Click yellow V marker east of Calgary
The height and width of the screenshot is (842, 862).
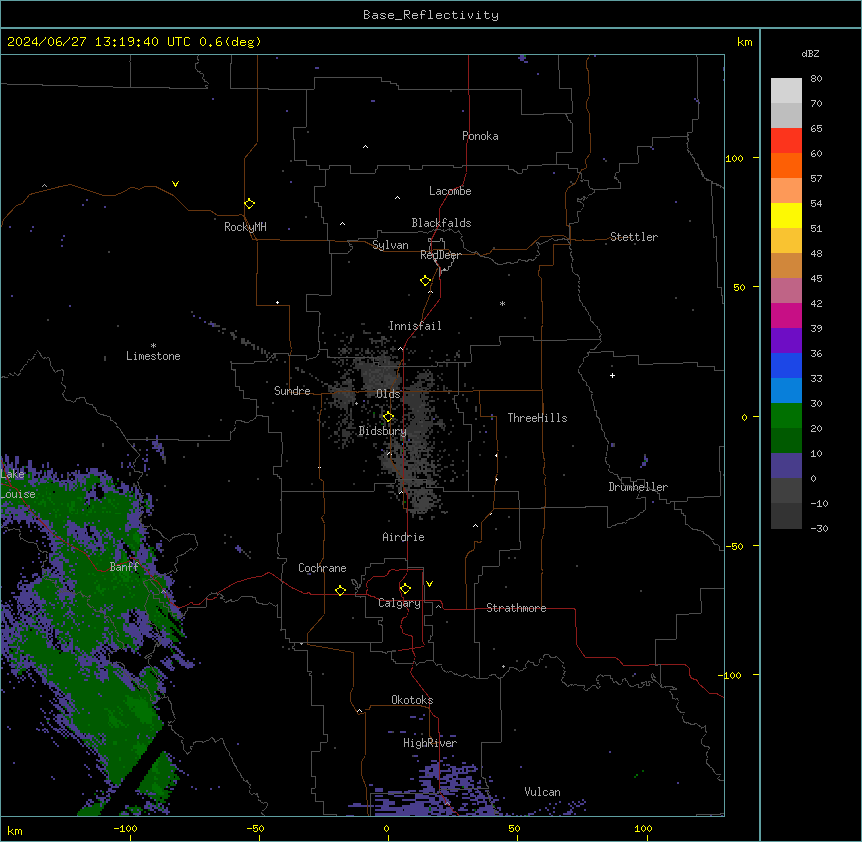click(x=429, y=584)
